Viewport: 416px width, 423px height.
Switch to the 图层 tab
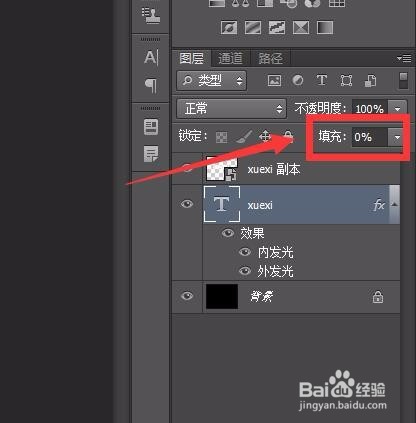[191, 58]
